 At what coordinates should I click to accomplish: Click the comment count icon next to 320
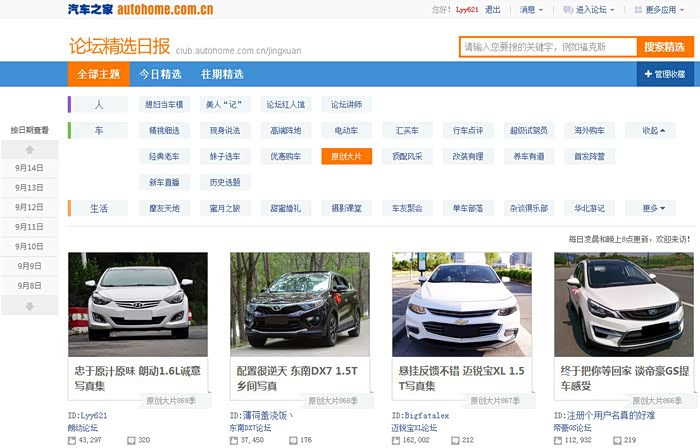pos(130,440)
